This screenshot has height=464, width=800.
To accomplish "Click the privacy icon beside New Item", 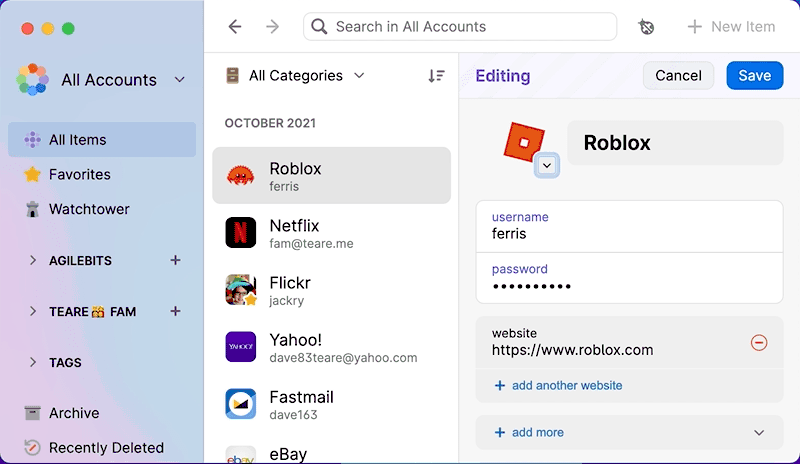I will tap(647, 27).
